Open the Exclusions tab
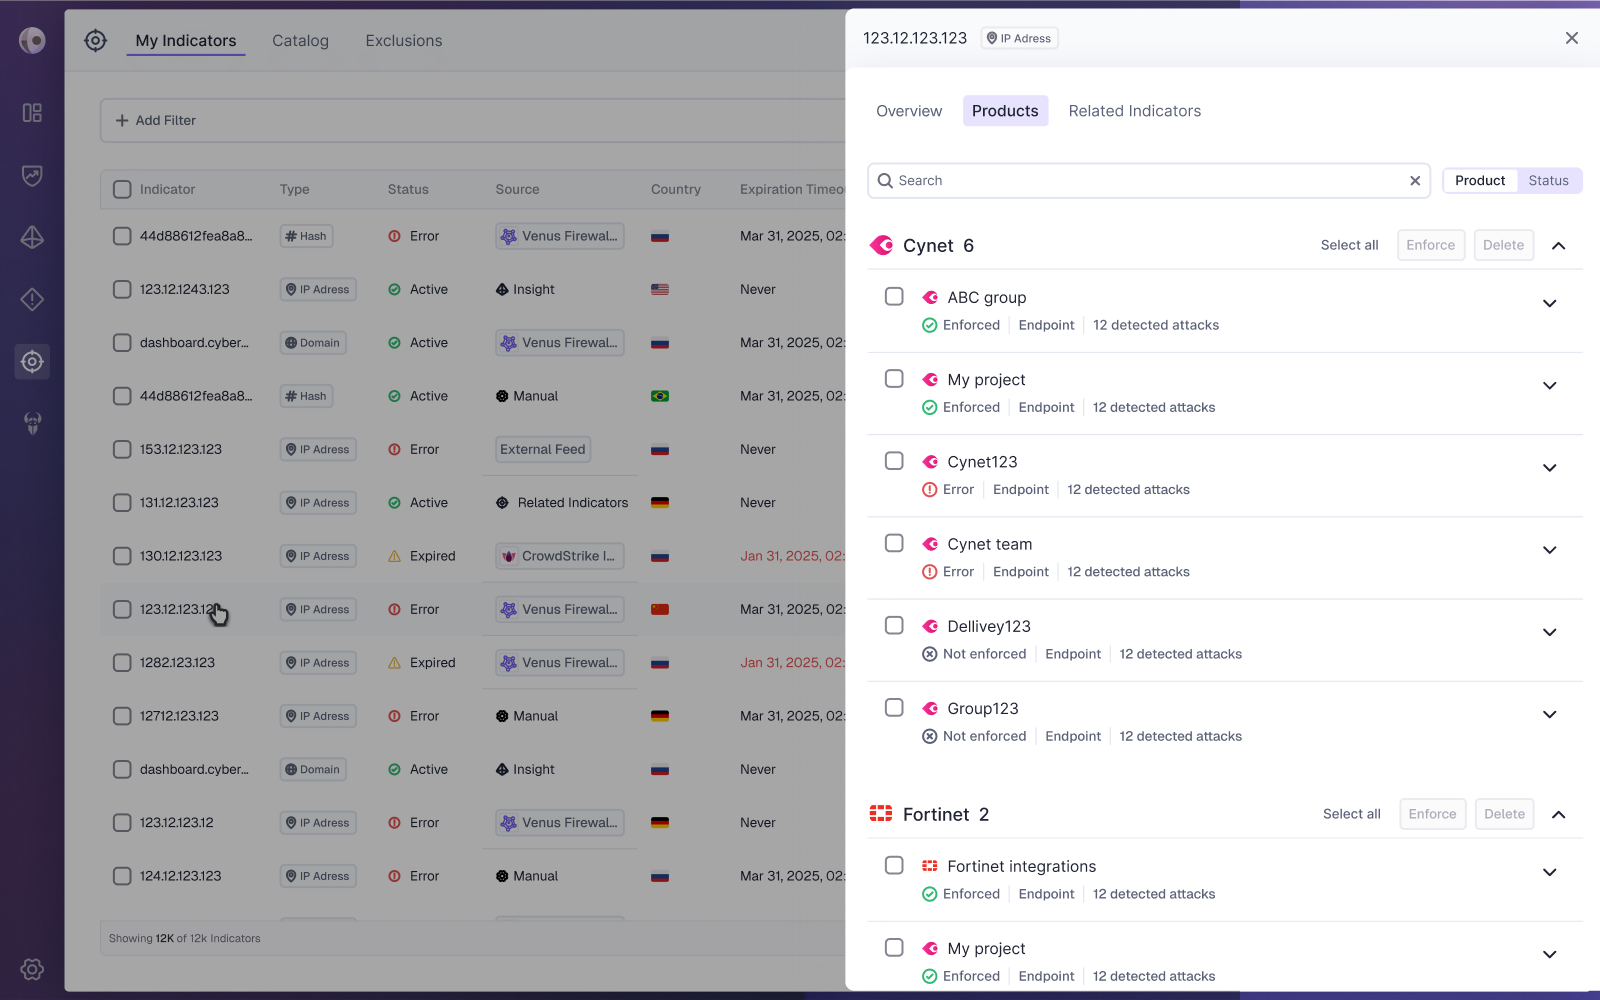1600x1000 pixels. coord(404,41)
